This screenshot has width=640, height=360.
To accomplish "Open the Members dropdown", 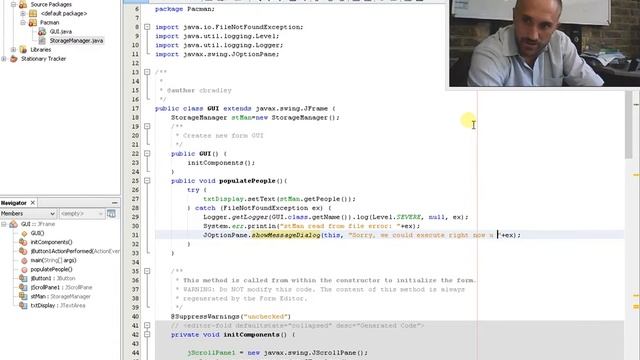I will point(28,213).
